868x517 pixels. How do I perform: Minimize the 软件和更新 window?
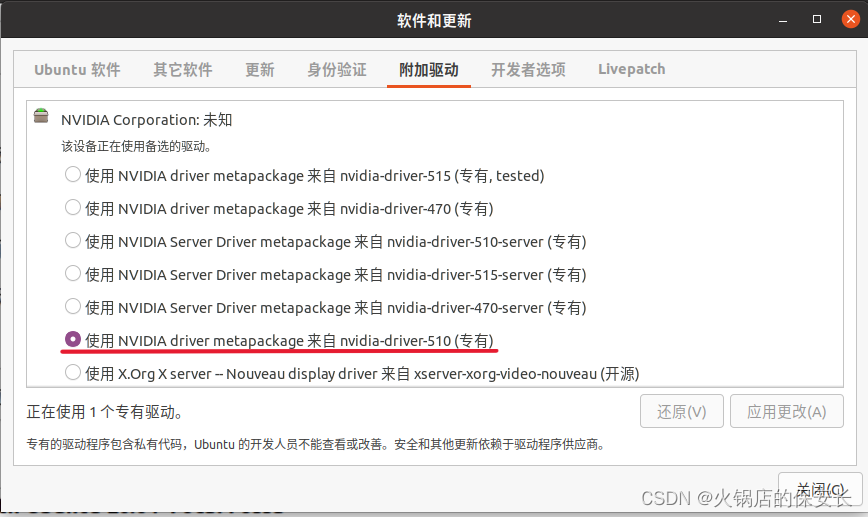783,20
